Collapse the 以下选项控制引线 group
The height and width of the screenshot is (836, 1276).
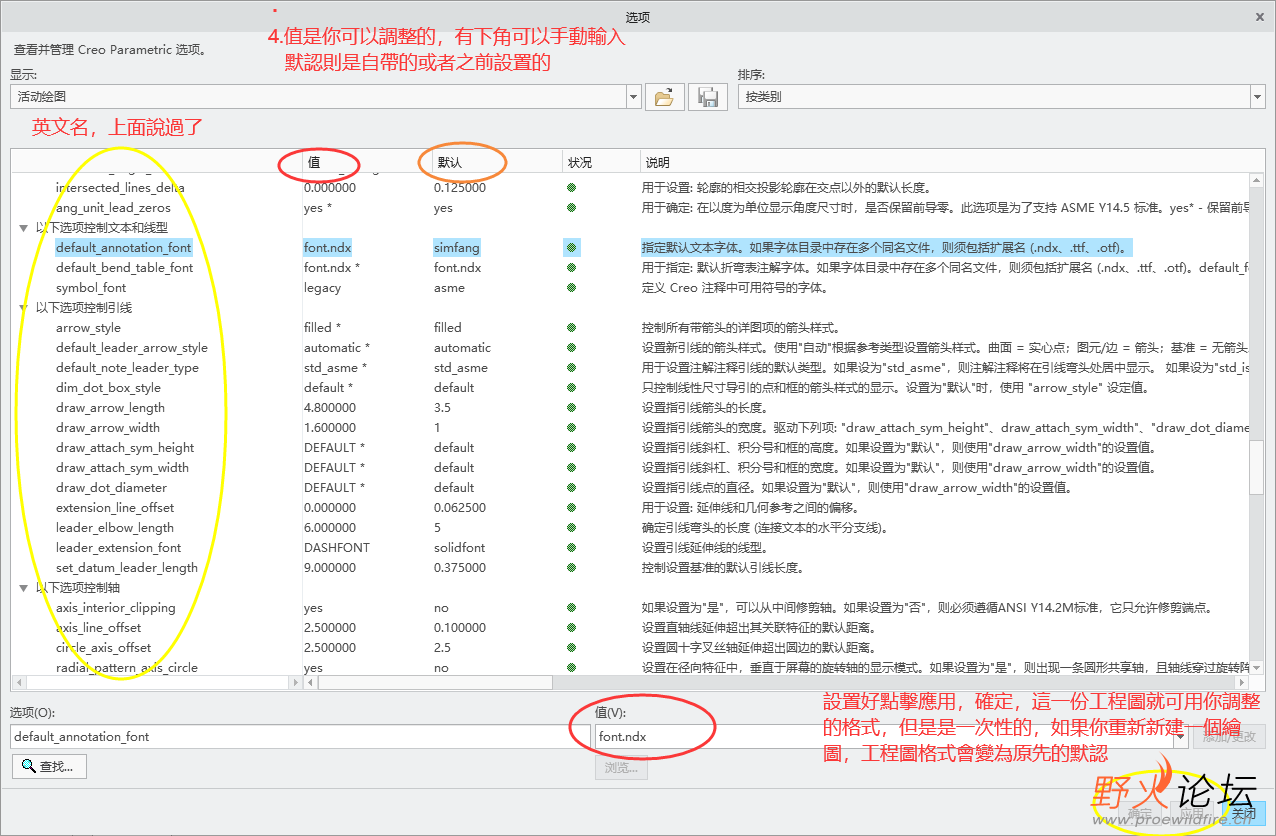[x=23, y=308]
